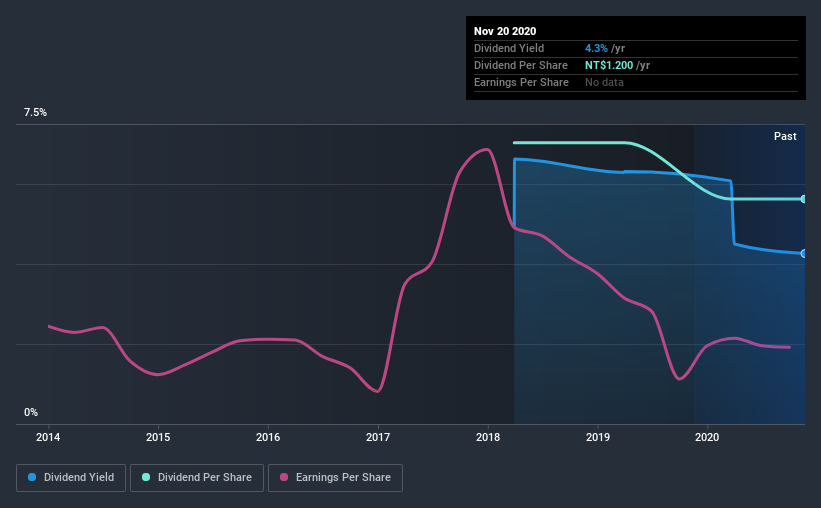Click the teal Dividend Per Share legend dot

146,477
